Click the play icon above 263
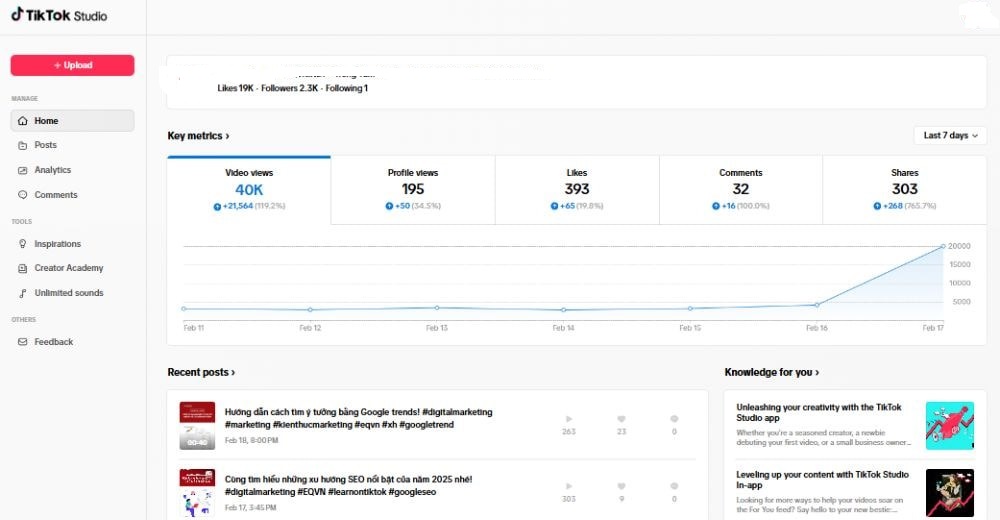Viewport: 1000px width, 520px height. tap(569, 419)
